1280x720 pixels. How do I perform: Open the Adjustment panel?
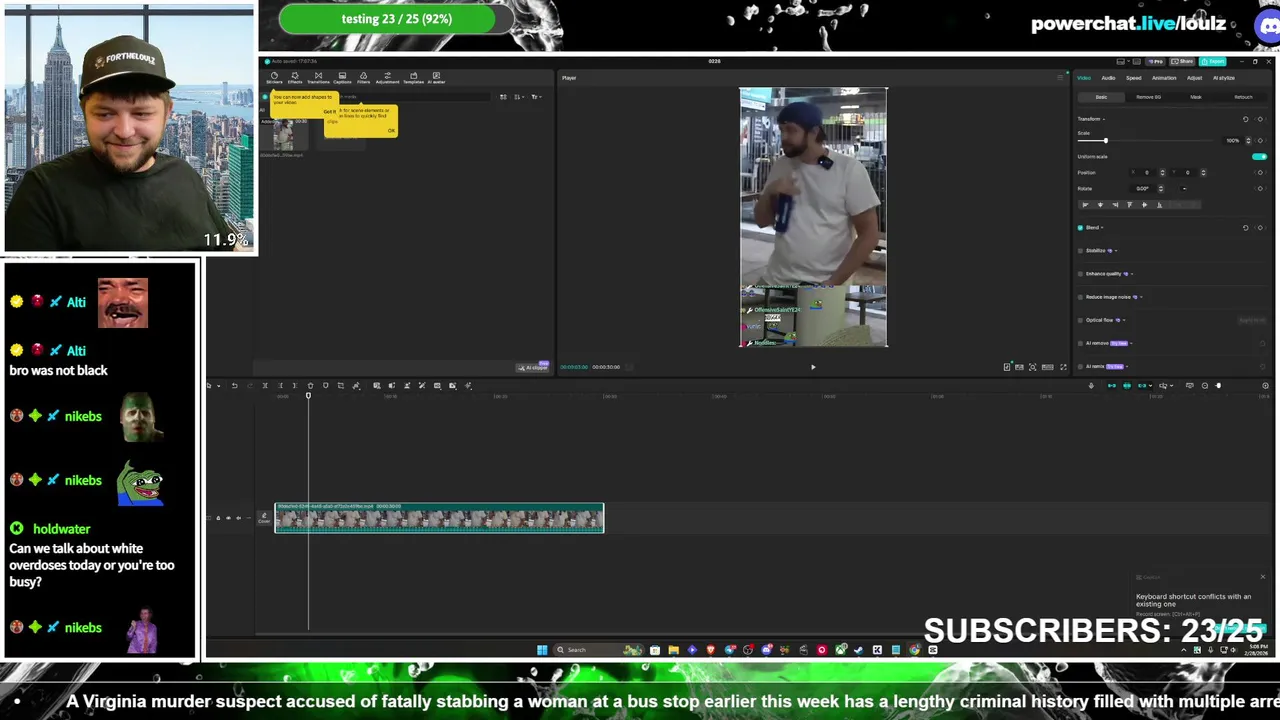387,78
